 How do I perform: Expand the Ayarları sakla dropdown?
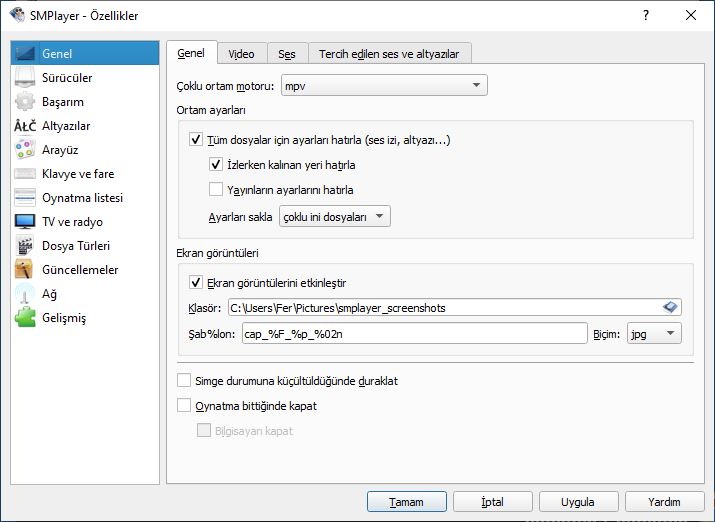click(x=335, y=217)
